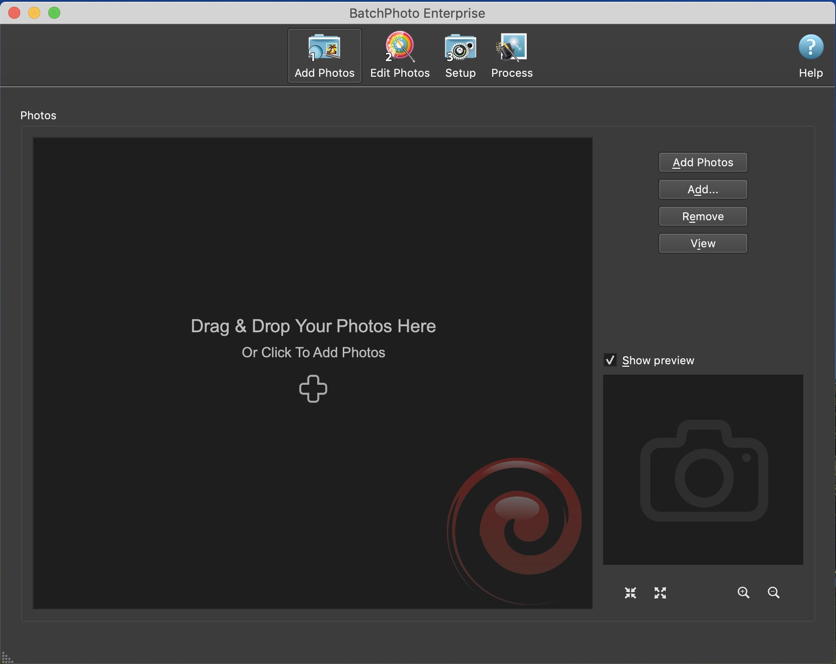
Task: Zoom out on the preview image
Action: point(773,593)
